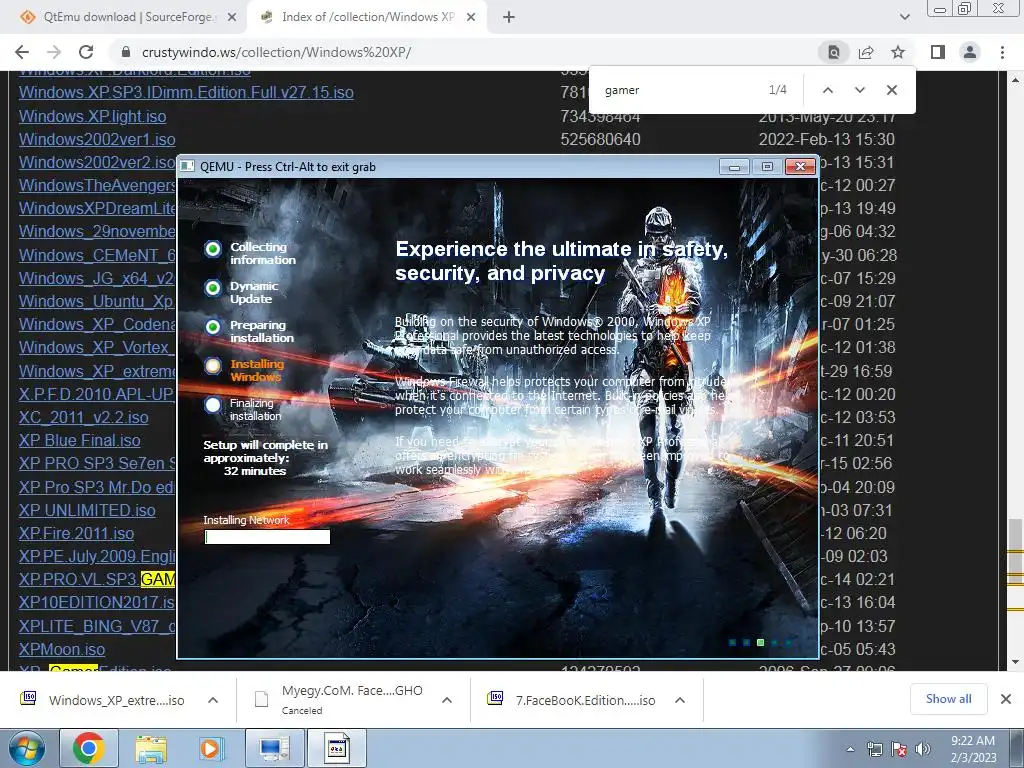
Task: Open the search-in-page magnifier icon in address bar
Action: tap(834, 52)
